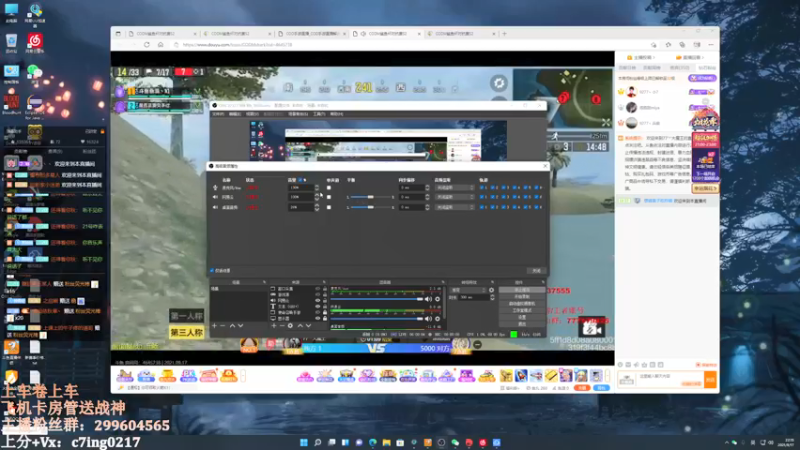Click the transition duration stepper arrows

pos(492,297)
